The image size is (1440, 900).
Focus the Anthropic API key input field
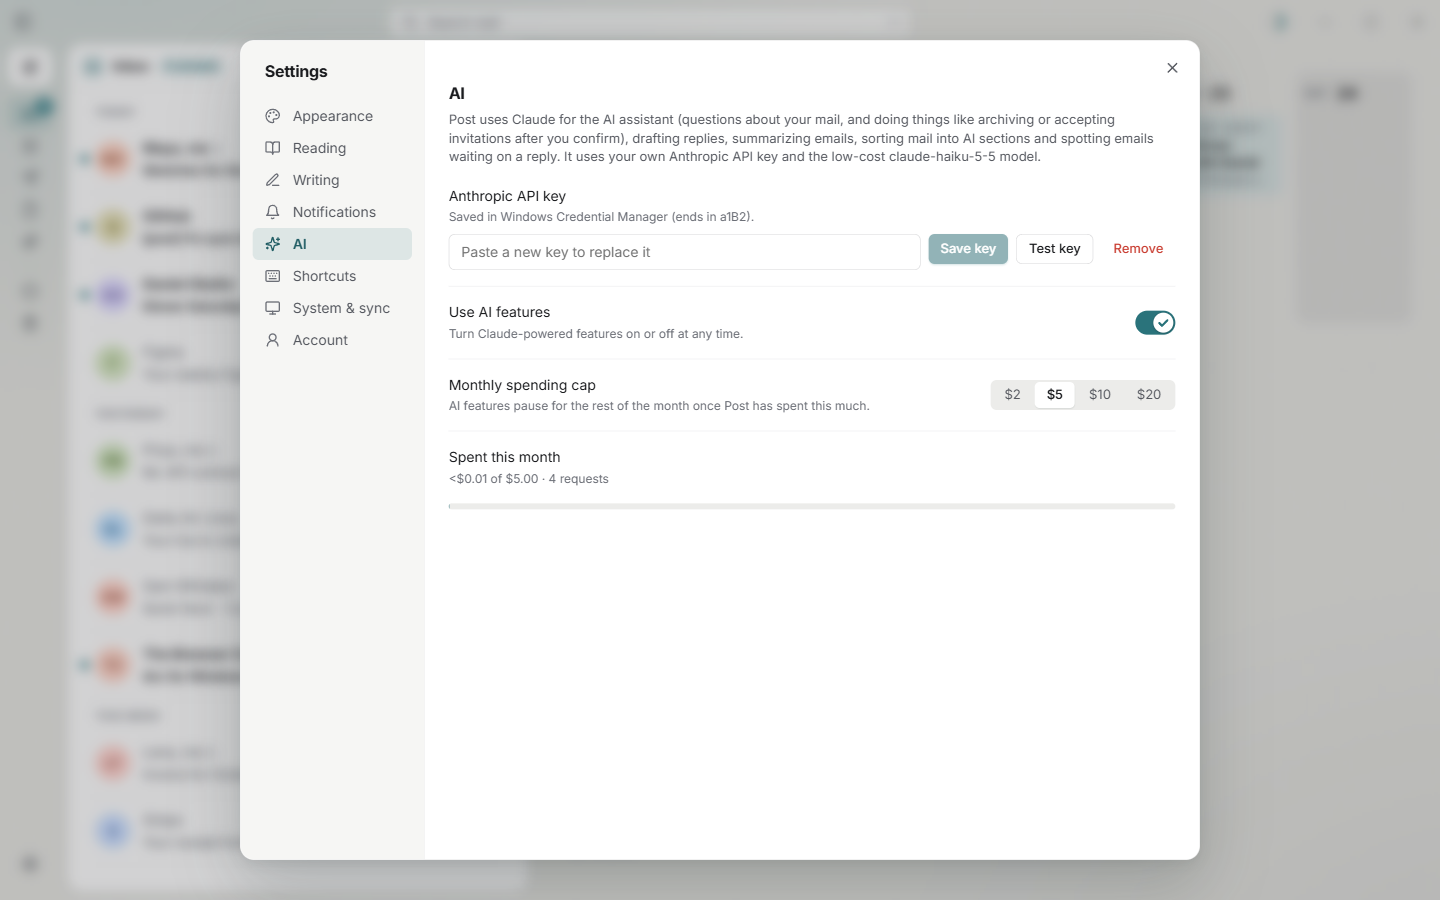point(684,252)
